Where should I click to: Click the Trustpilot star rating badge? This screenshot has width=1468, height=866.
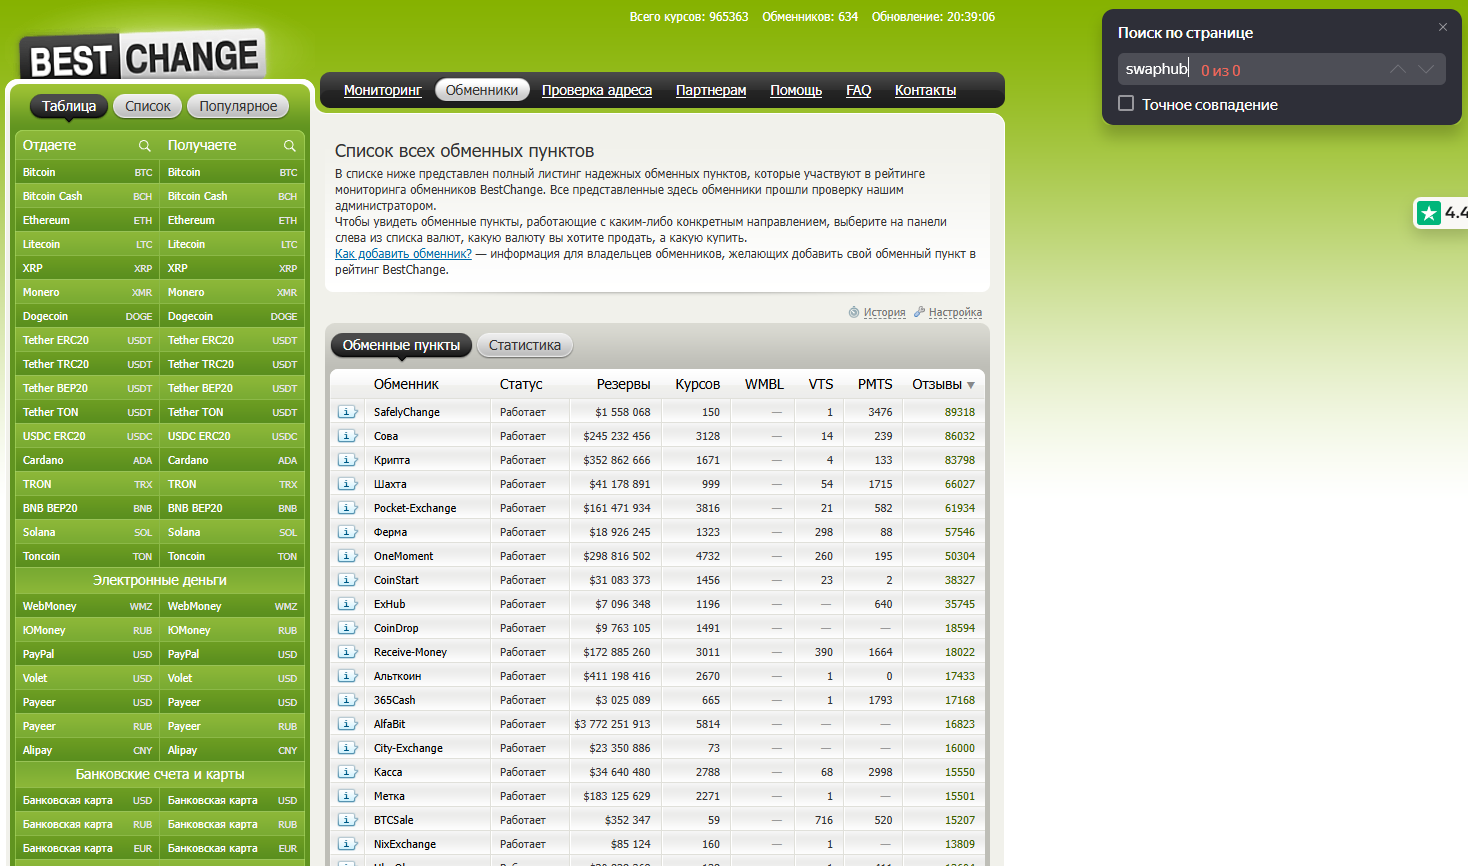coord(1440,213)
